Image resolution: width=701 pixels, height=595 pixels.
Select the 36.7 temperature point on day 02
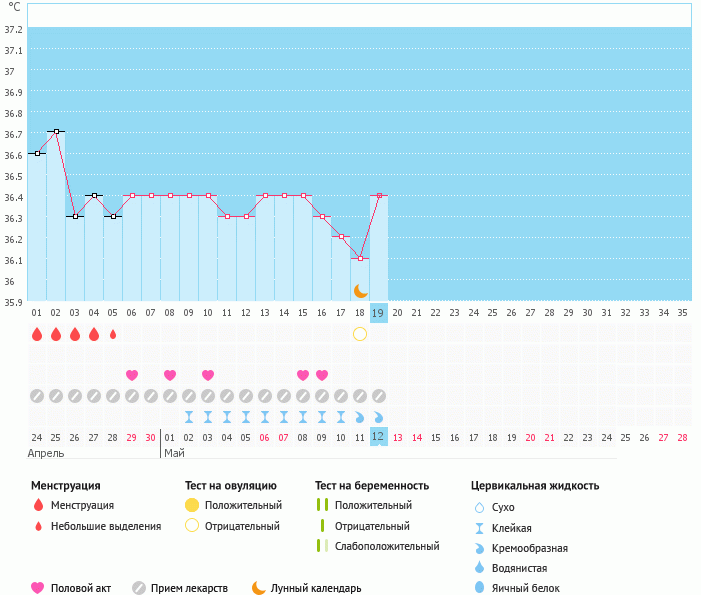coord(56,131)
